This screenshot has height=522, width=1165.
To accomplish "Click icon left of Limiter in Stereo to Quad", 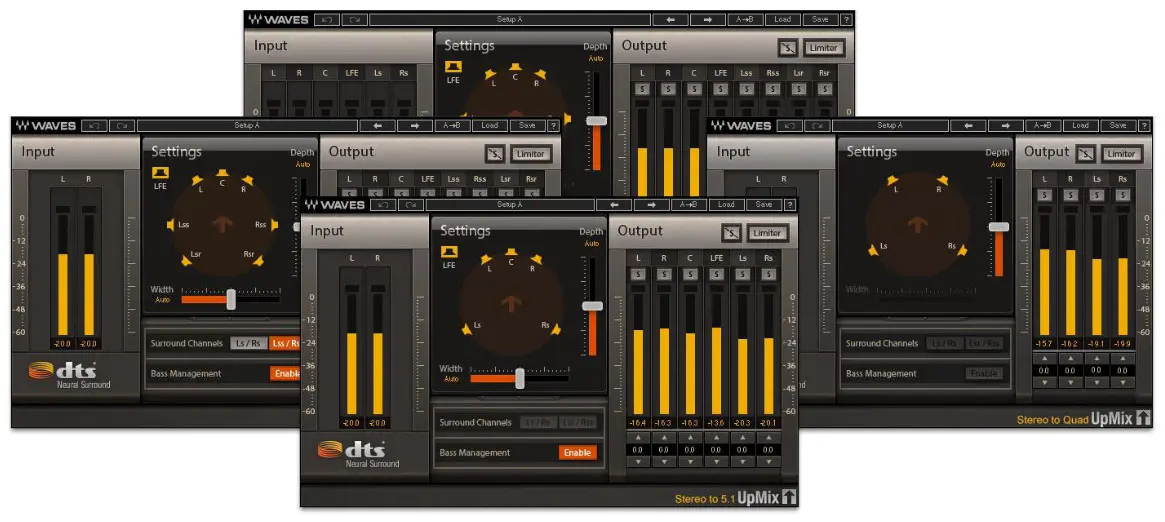I will pyautogui.click(x=1086, y=154).
